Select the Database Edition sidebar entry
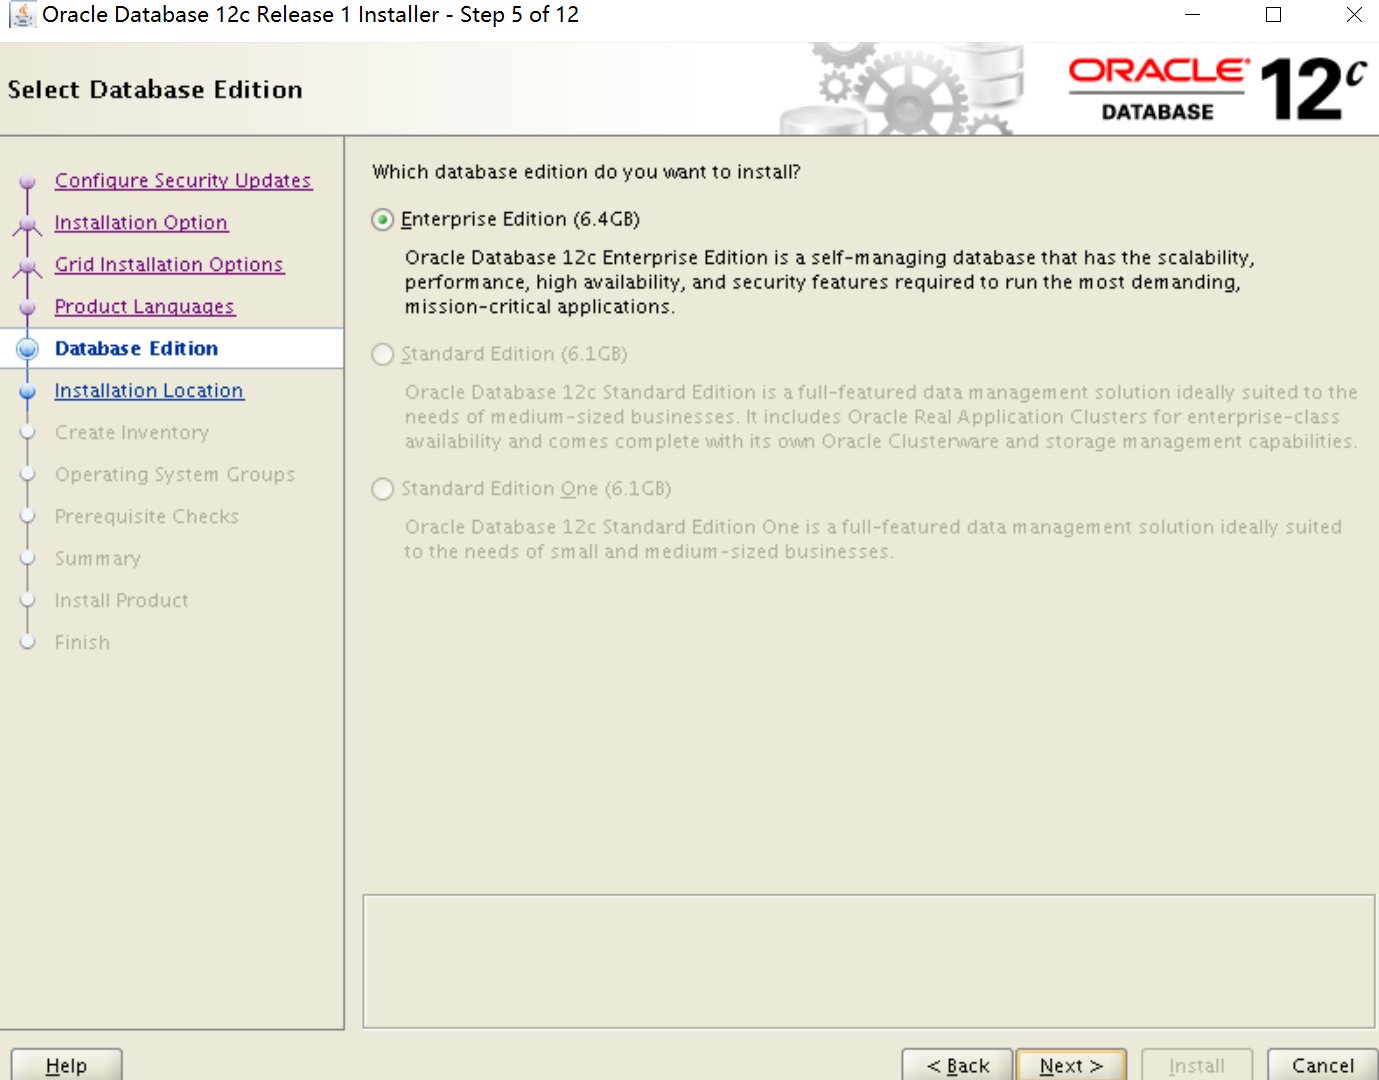 [x=137, y=348]
